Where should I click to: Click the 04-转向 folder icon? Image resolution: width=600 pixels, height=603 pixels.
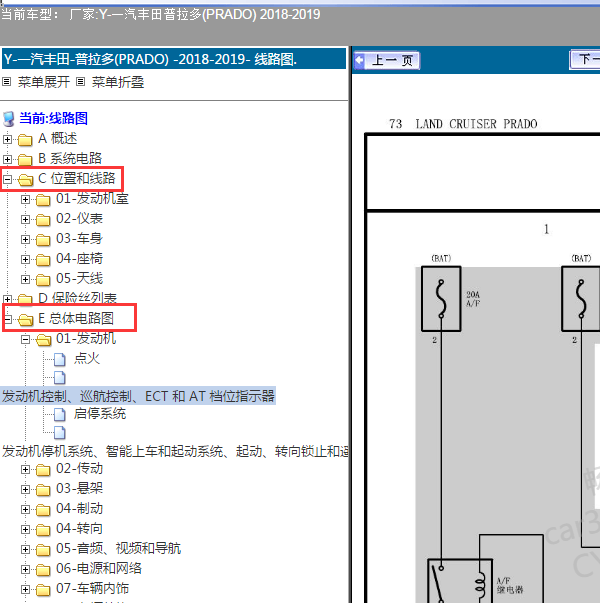tap(43, 530)
